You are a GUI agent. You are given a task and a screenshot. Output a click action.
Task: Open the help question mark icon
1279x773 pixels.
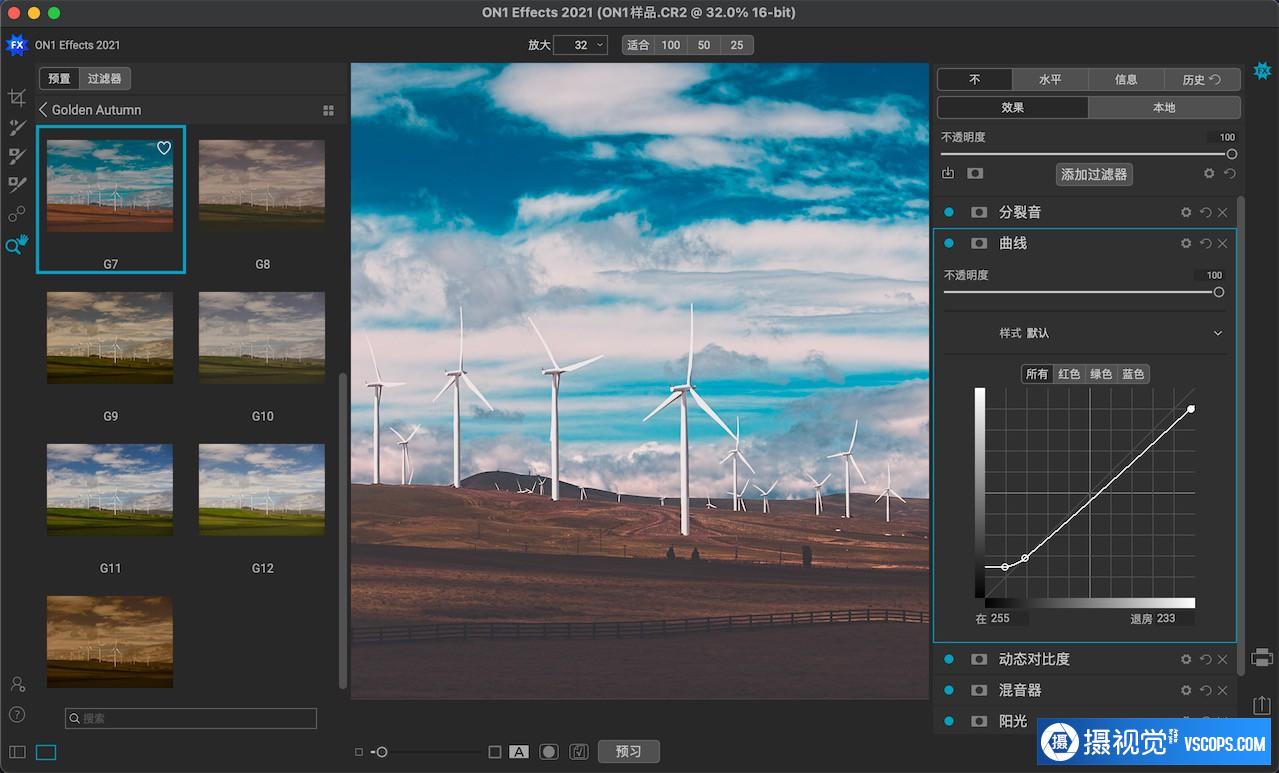17,714
